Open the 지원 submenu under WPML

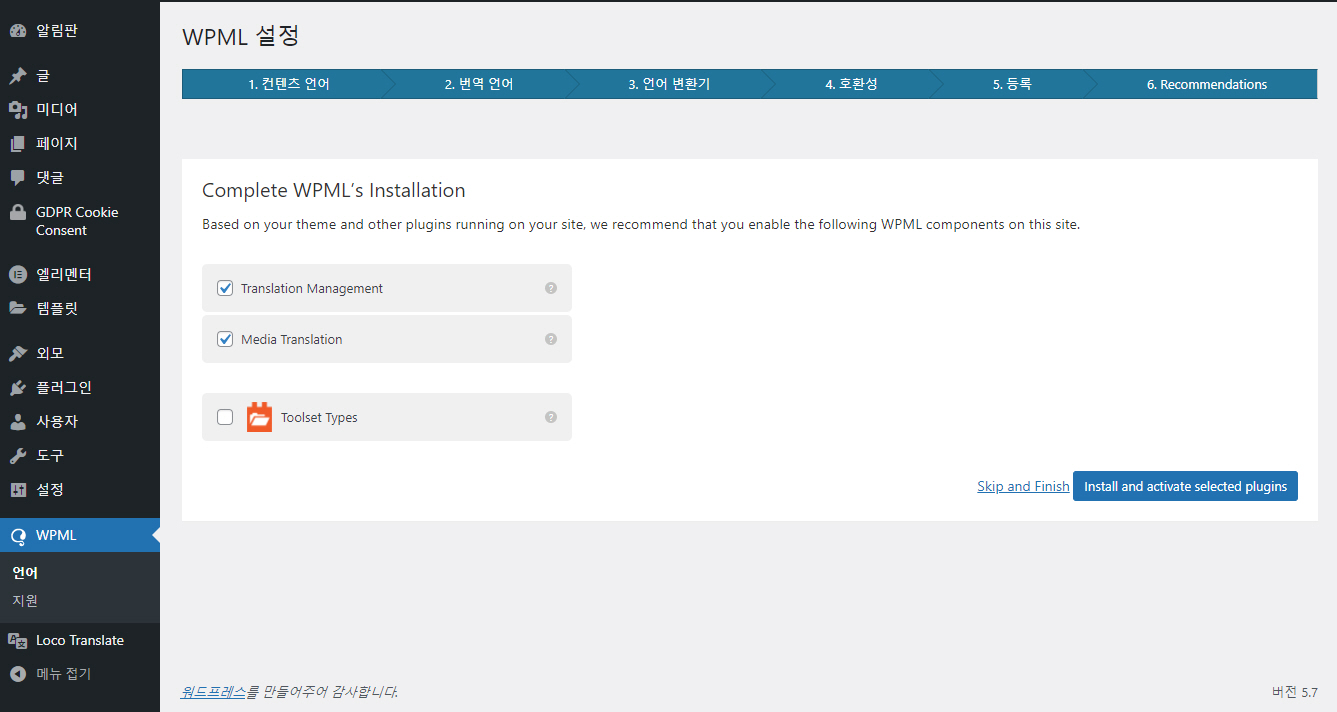pyautogui.click(x=25, y=601)
